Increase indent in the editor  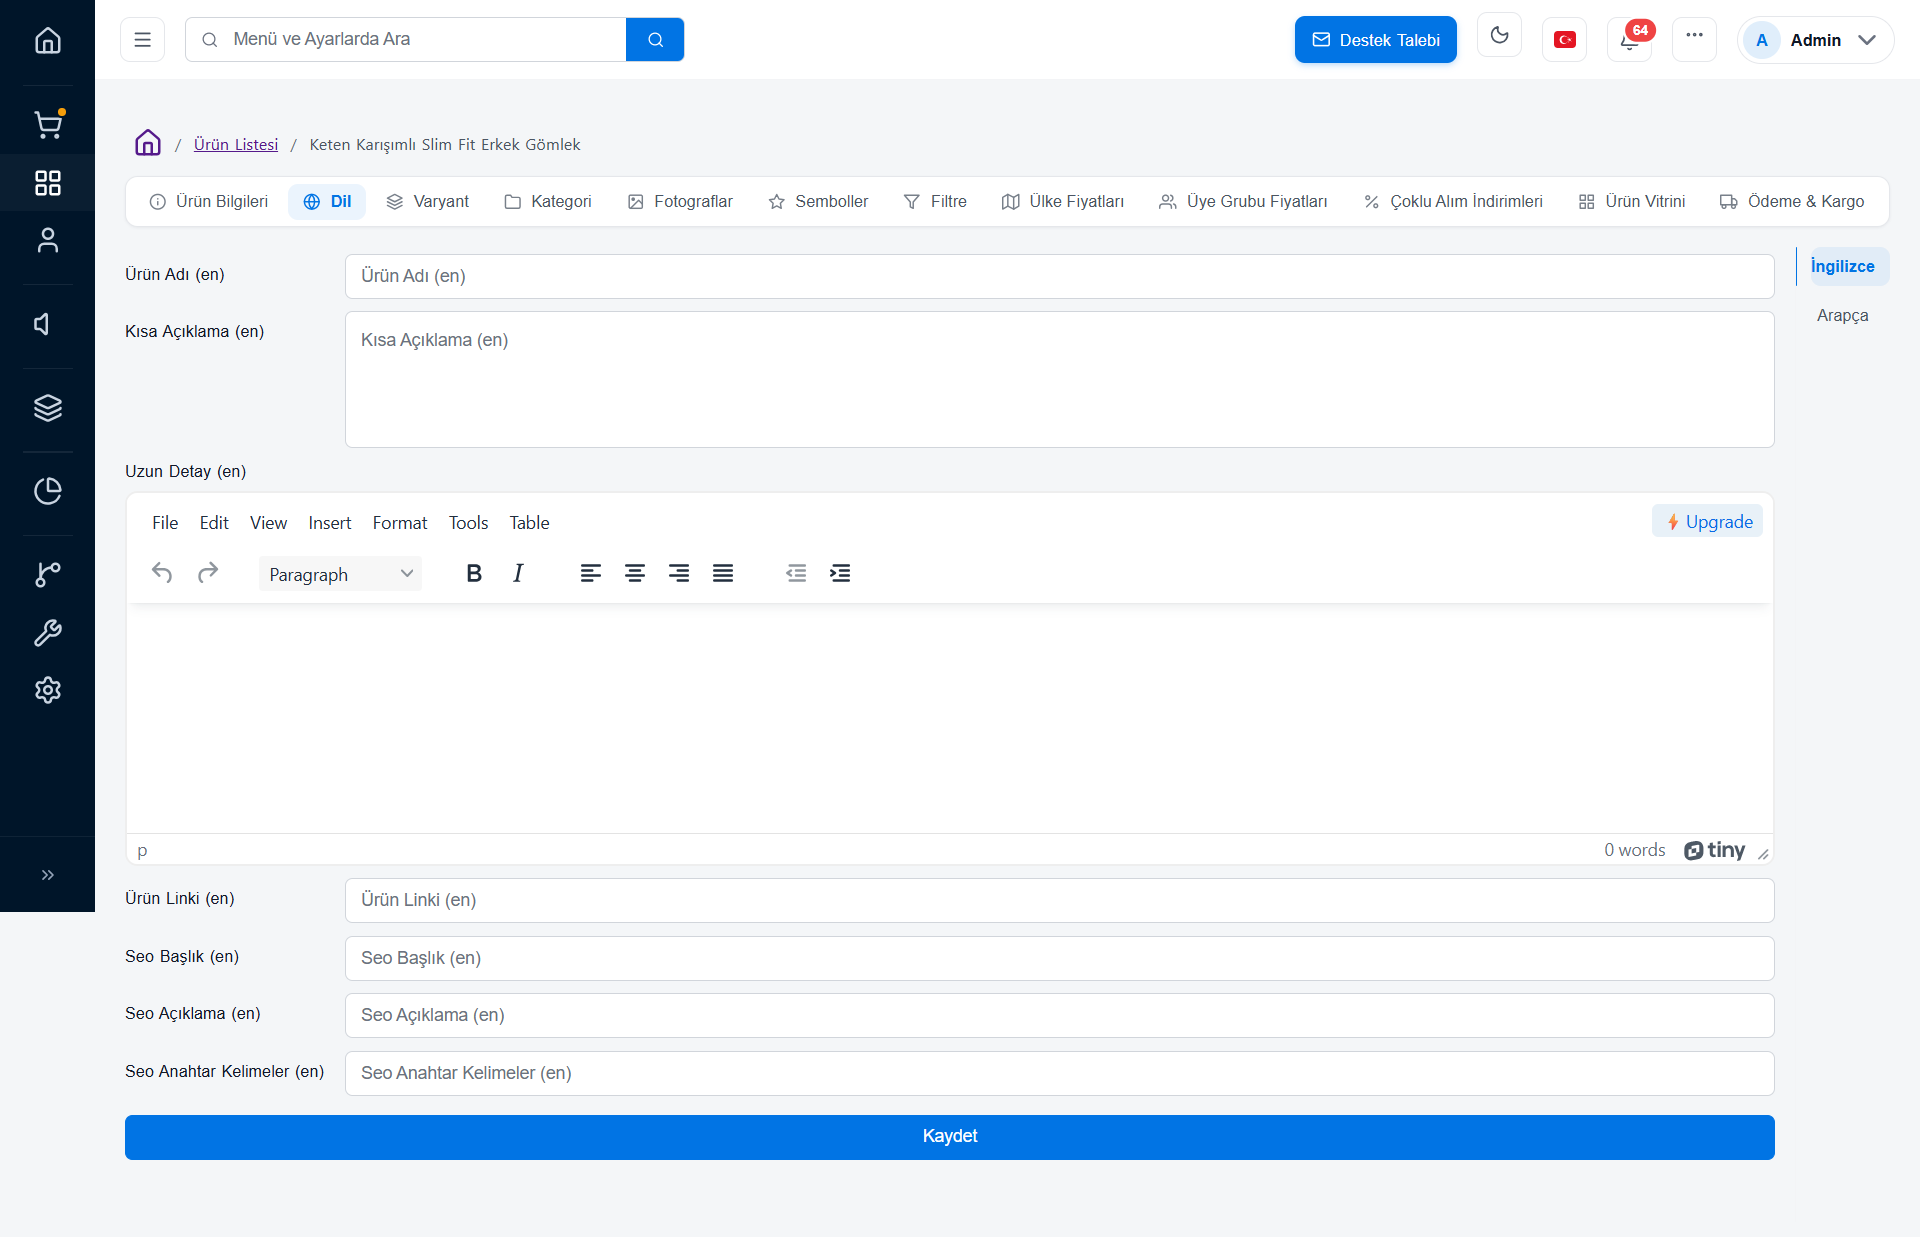click(x=840, y=573)
